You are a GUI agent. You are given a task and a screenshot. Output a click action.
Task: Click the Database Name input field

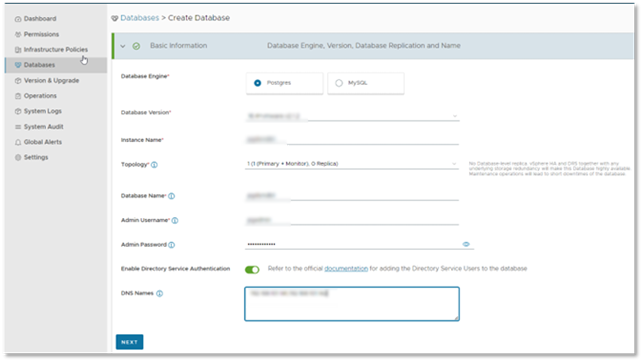pos(352,196)
